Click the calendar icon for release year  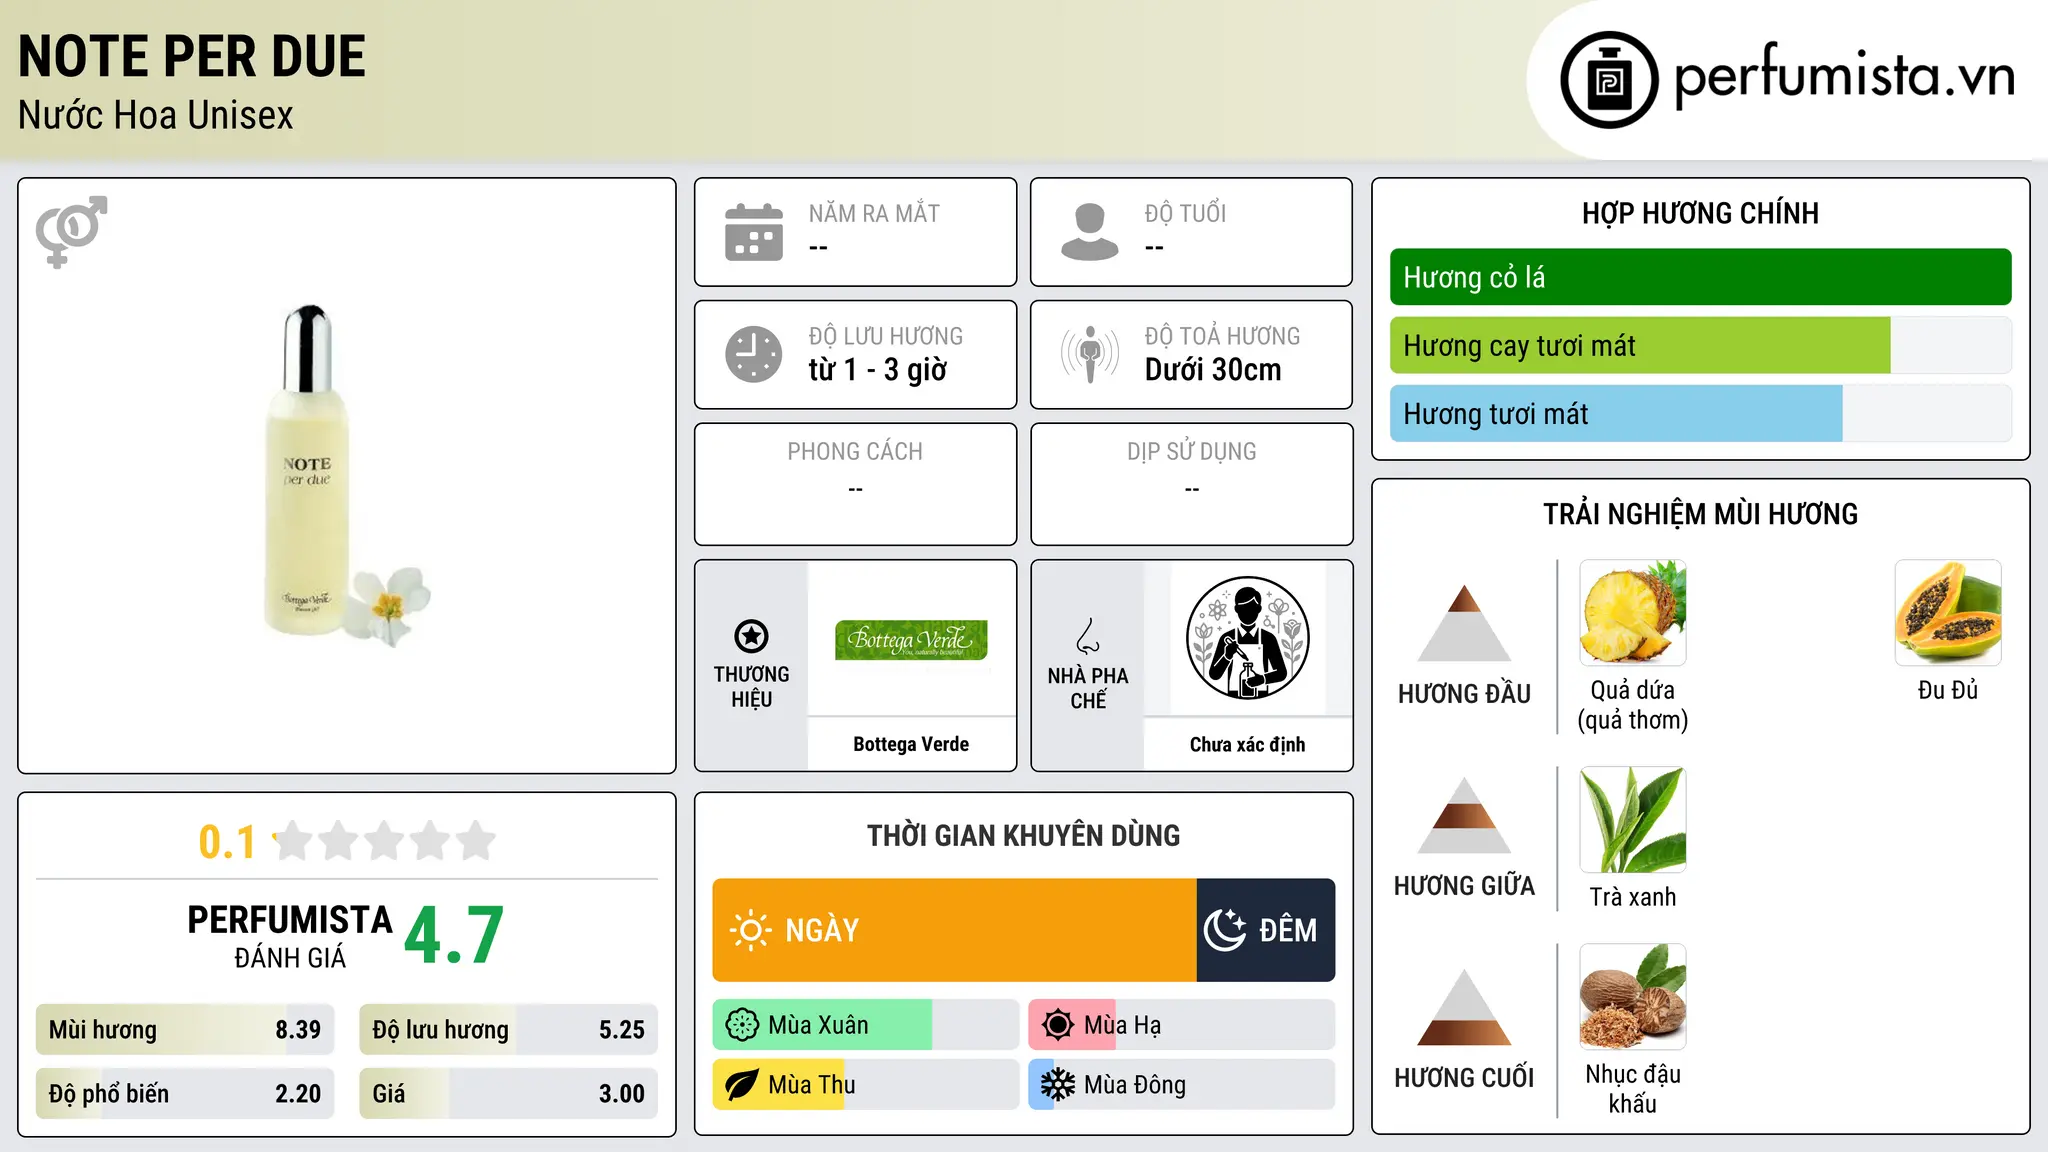754,232
